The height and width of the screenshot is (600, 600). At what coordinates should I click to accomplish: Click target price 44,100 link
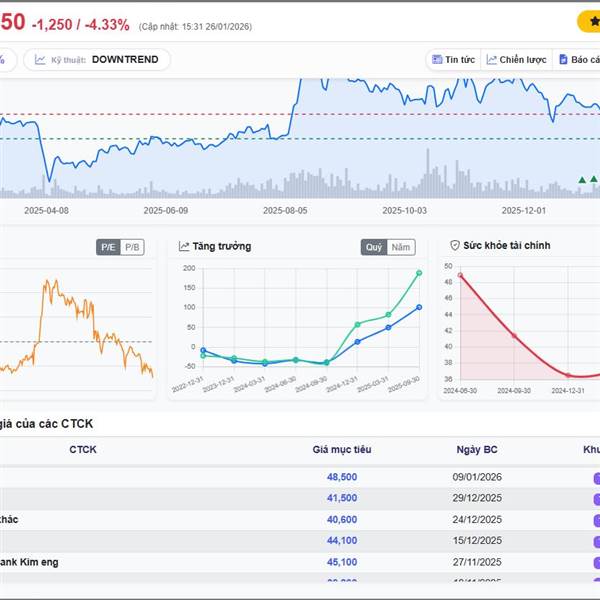(x=341, y=541)
